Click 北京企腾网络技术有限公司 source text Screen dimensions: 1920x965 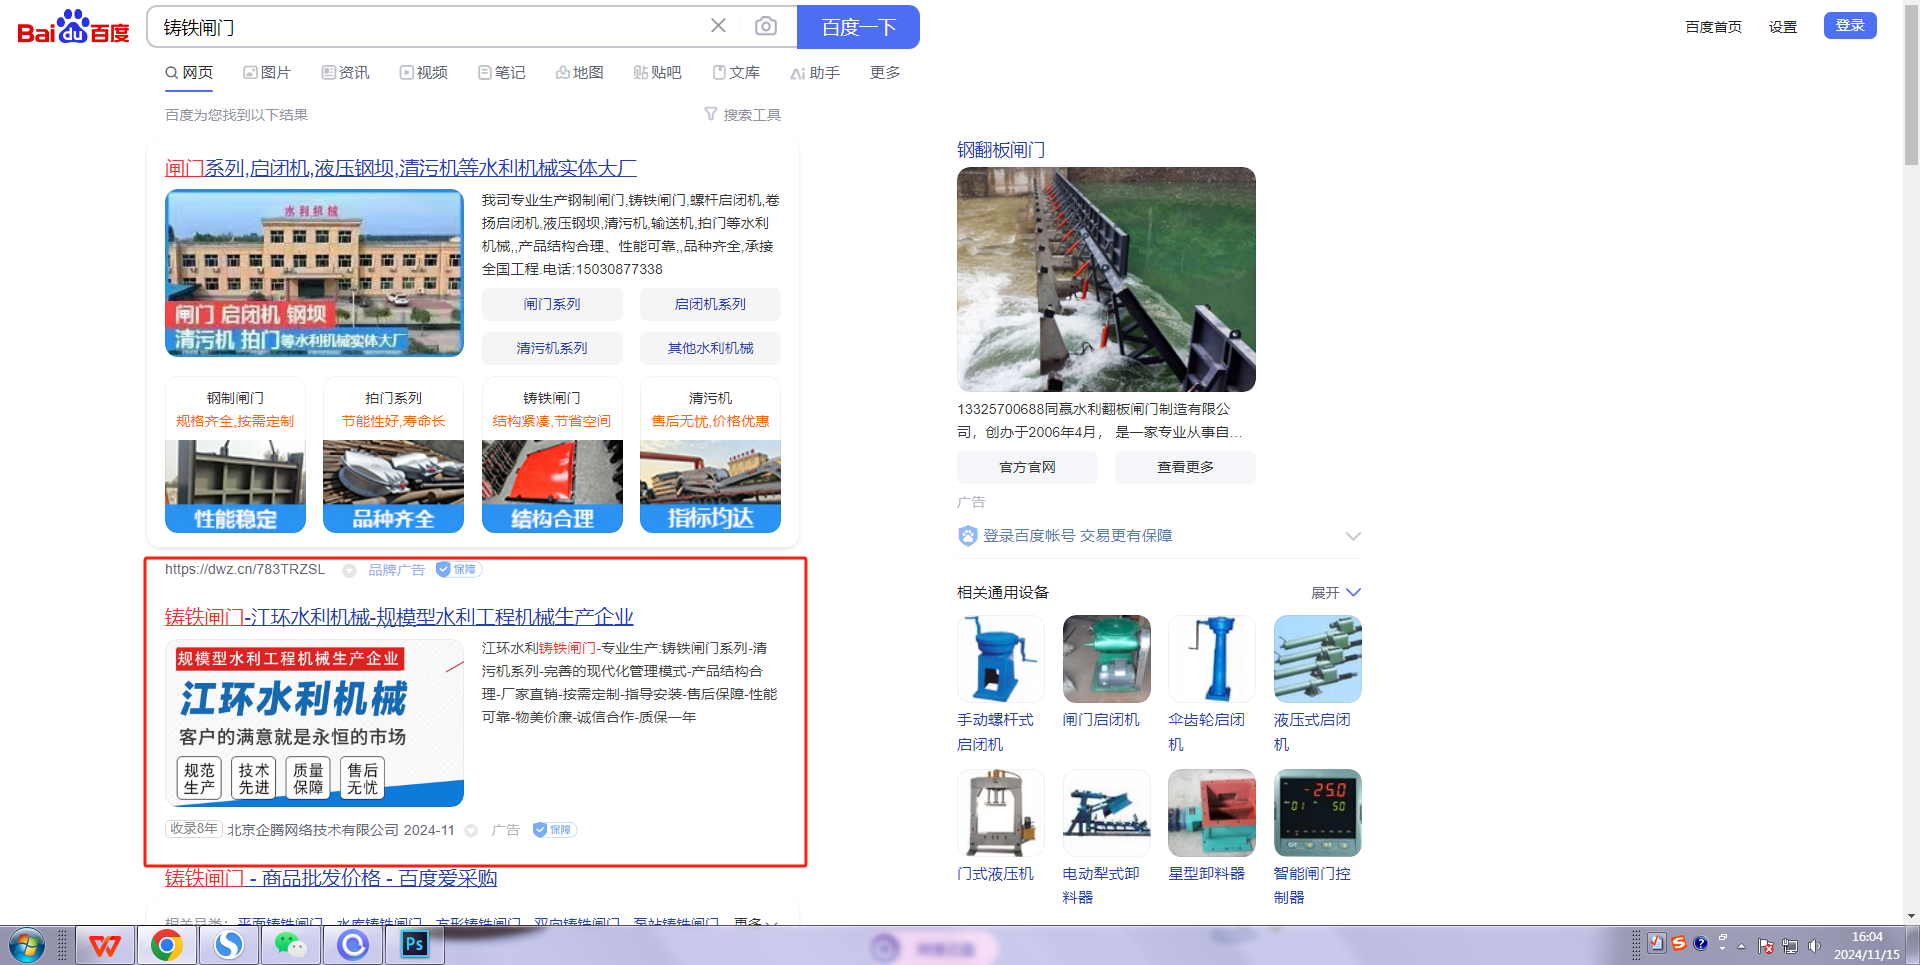313,830
